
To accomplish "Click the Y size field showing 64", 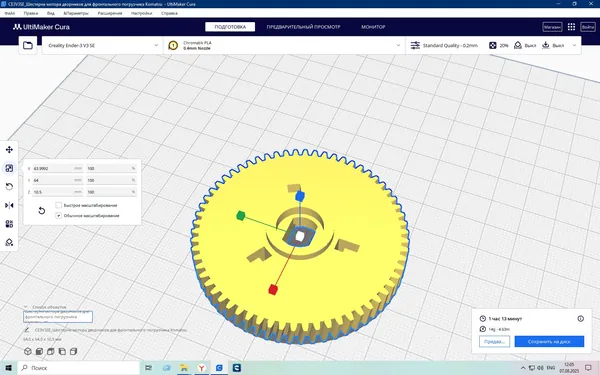I will point(58,180).
